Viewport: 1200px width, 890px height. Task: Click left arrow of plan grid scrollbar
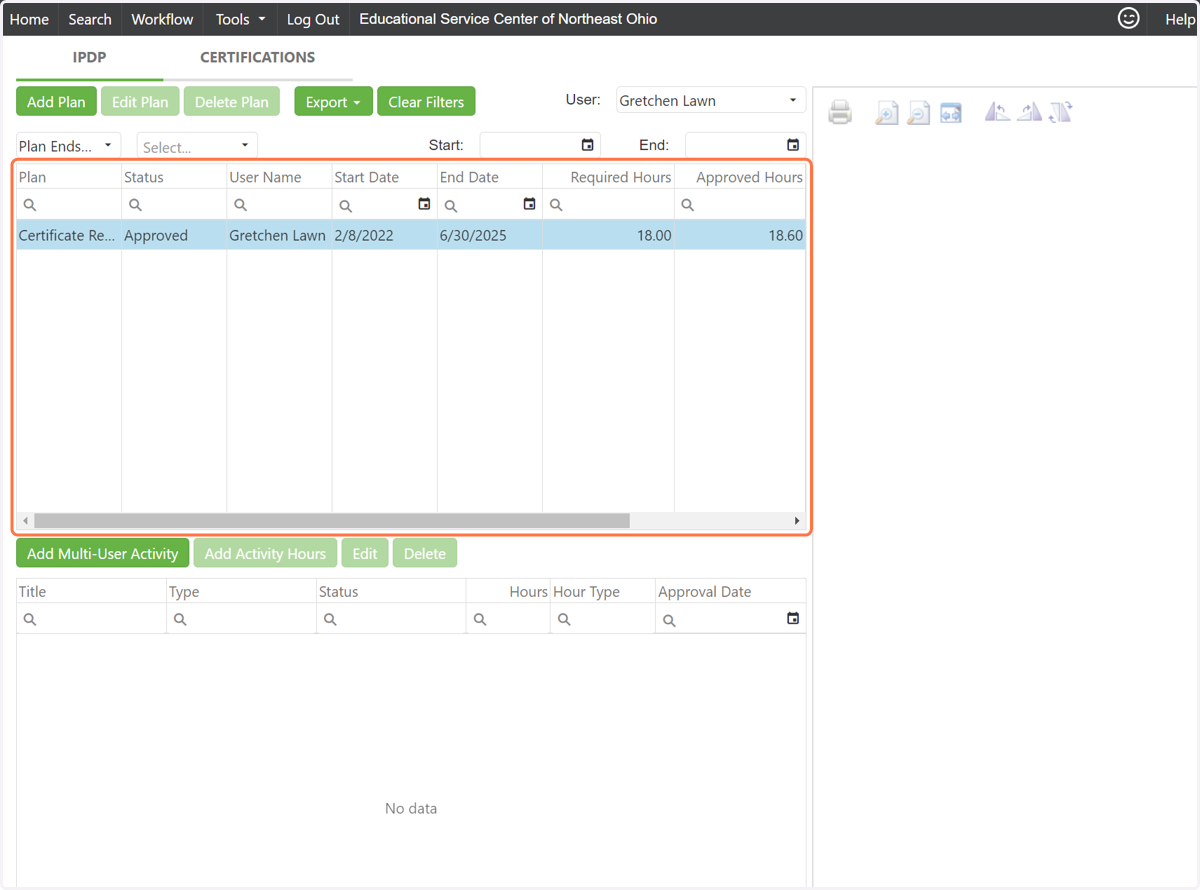click(25, 521)
